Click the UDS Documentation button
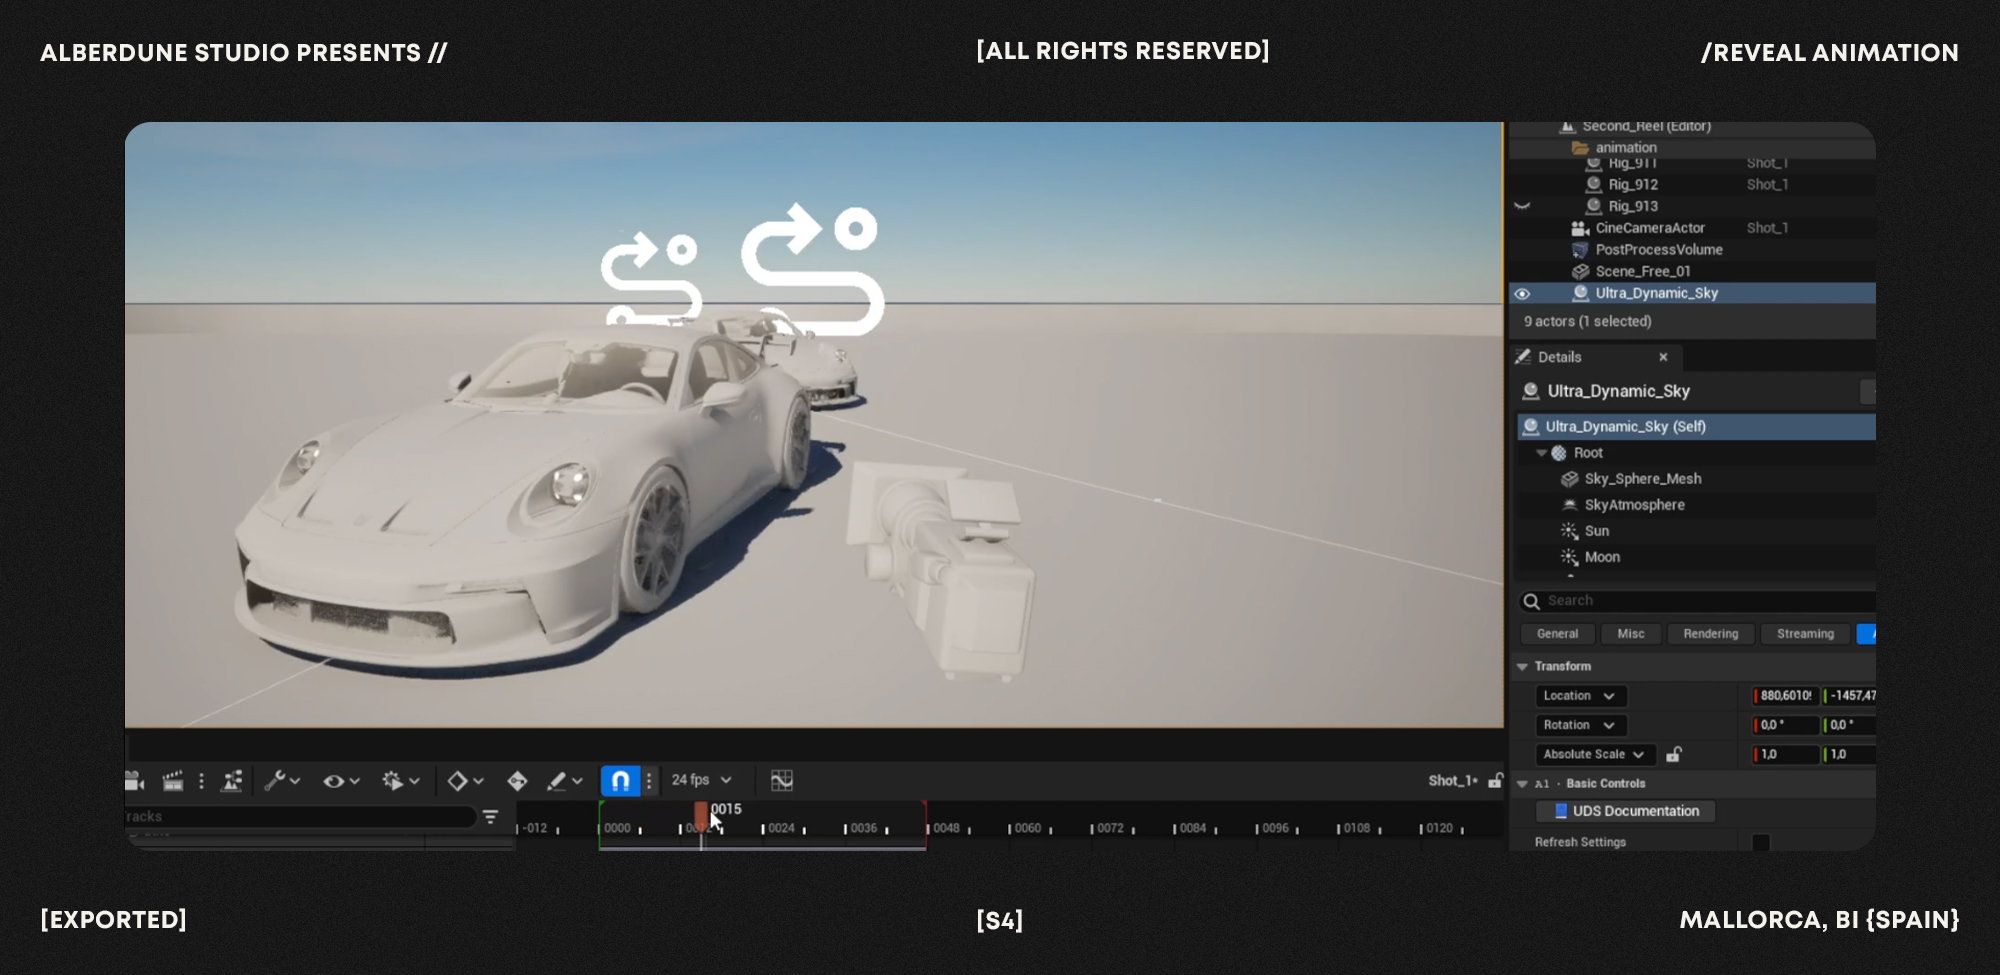This screenshot has width=2000, height=975. tap(1626, 811)
